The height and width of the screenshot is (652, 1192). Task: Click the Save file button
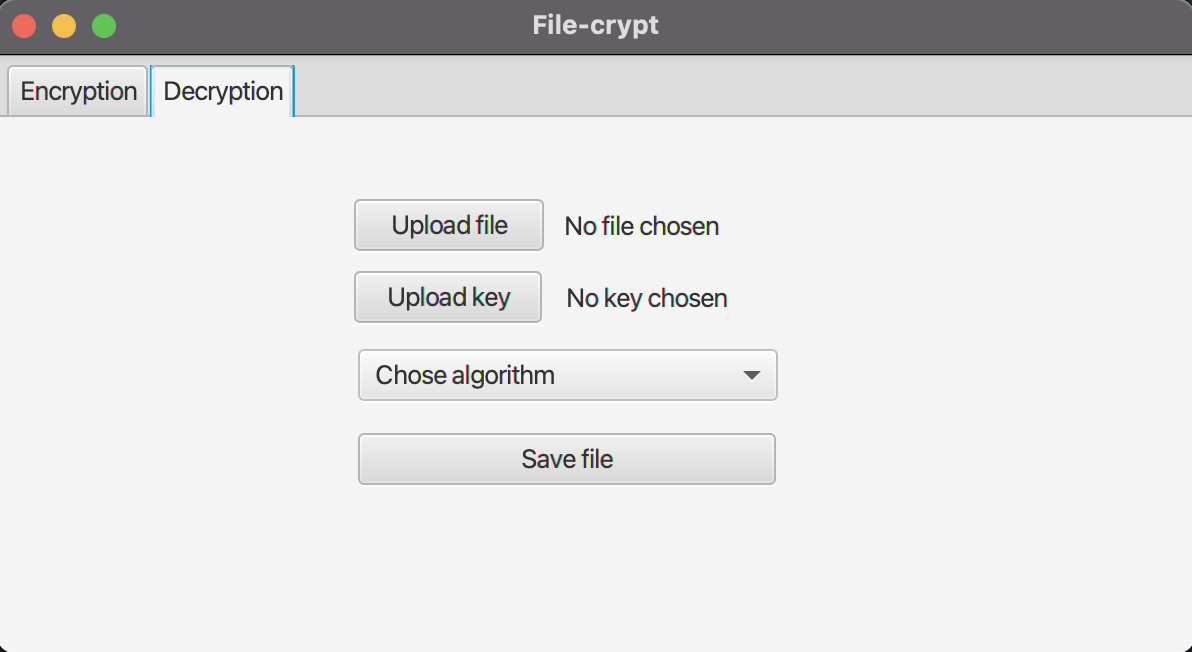click(567, 459)
